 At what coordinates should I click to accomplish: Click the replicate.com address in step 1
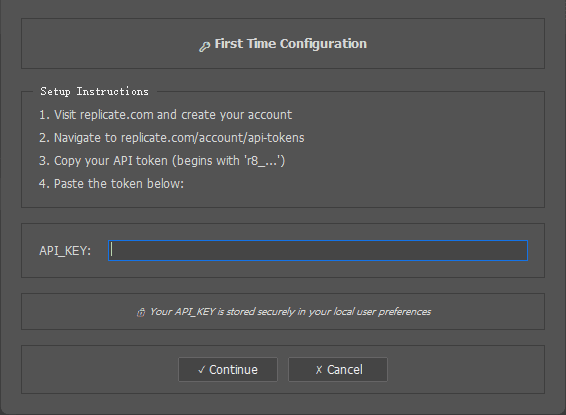[117, 115]
